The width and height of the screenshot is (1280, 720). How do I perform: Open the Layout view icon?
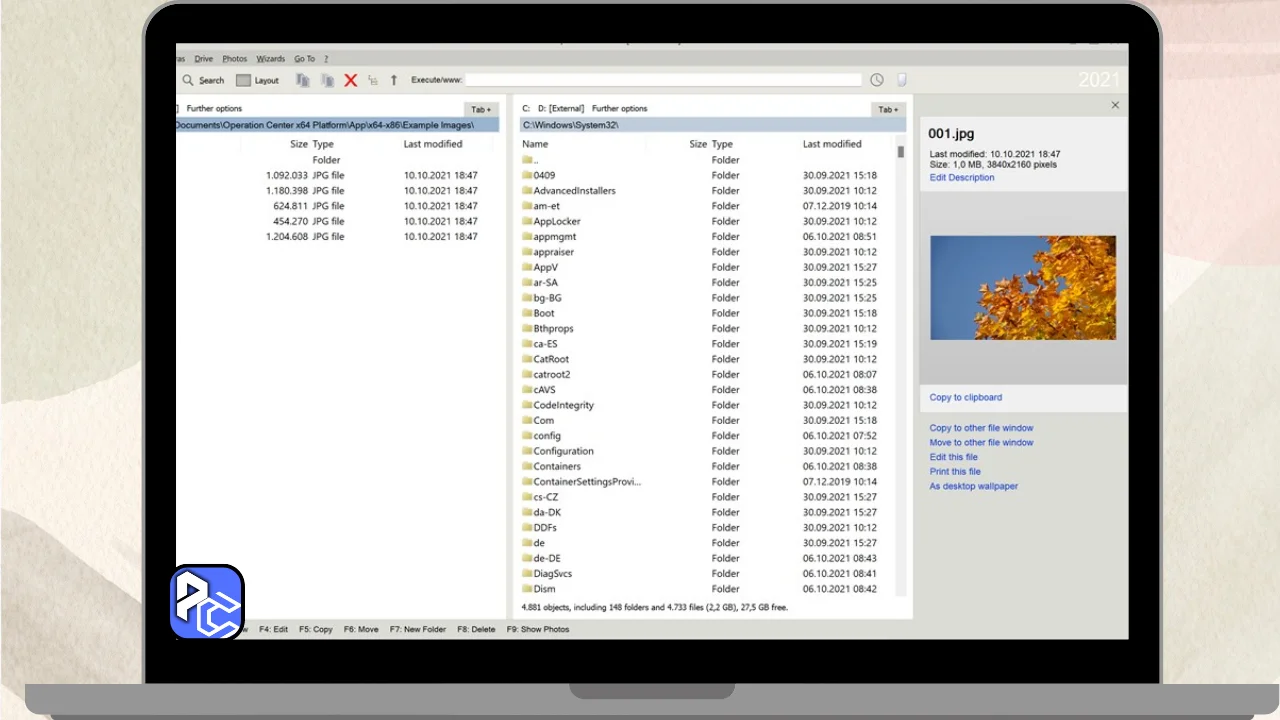click(x=244, y=80)
